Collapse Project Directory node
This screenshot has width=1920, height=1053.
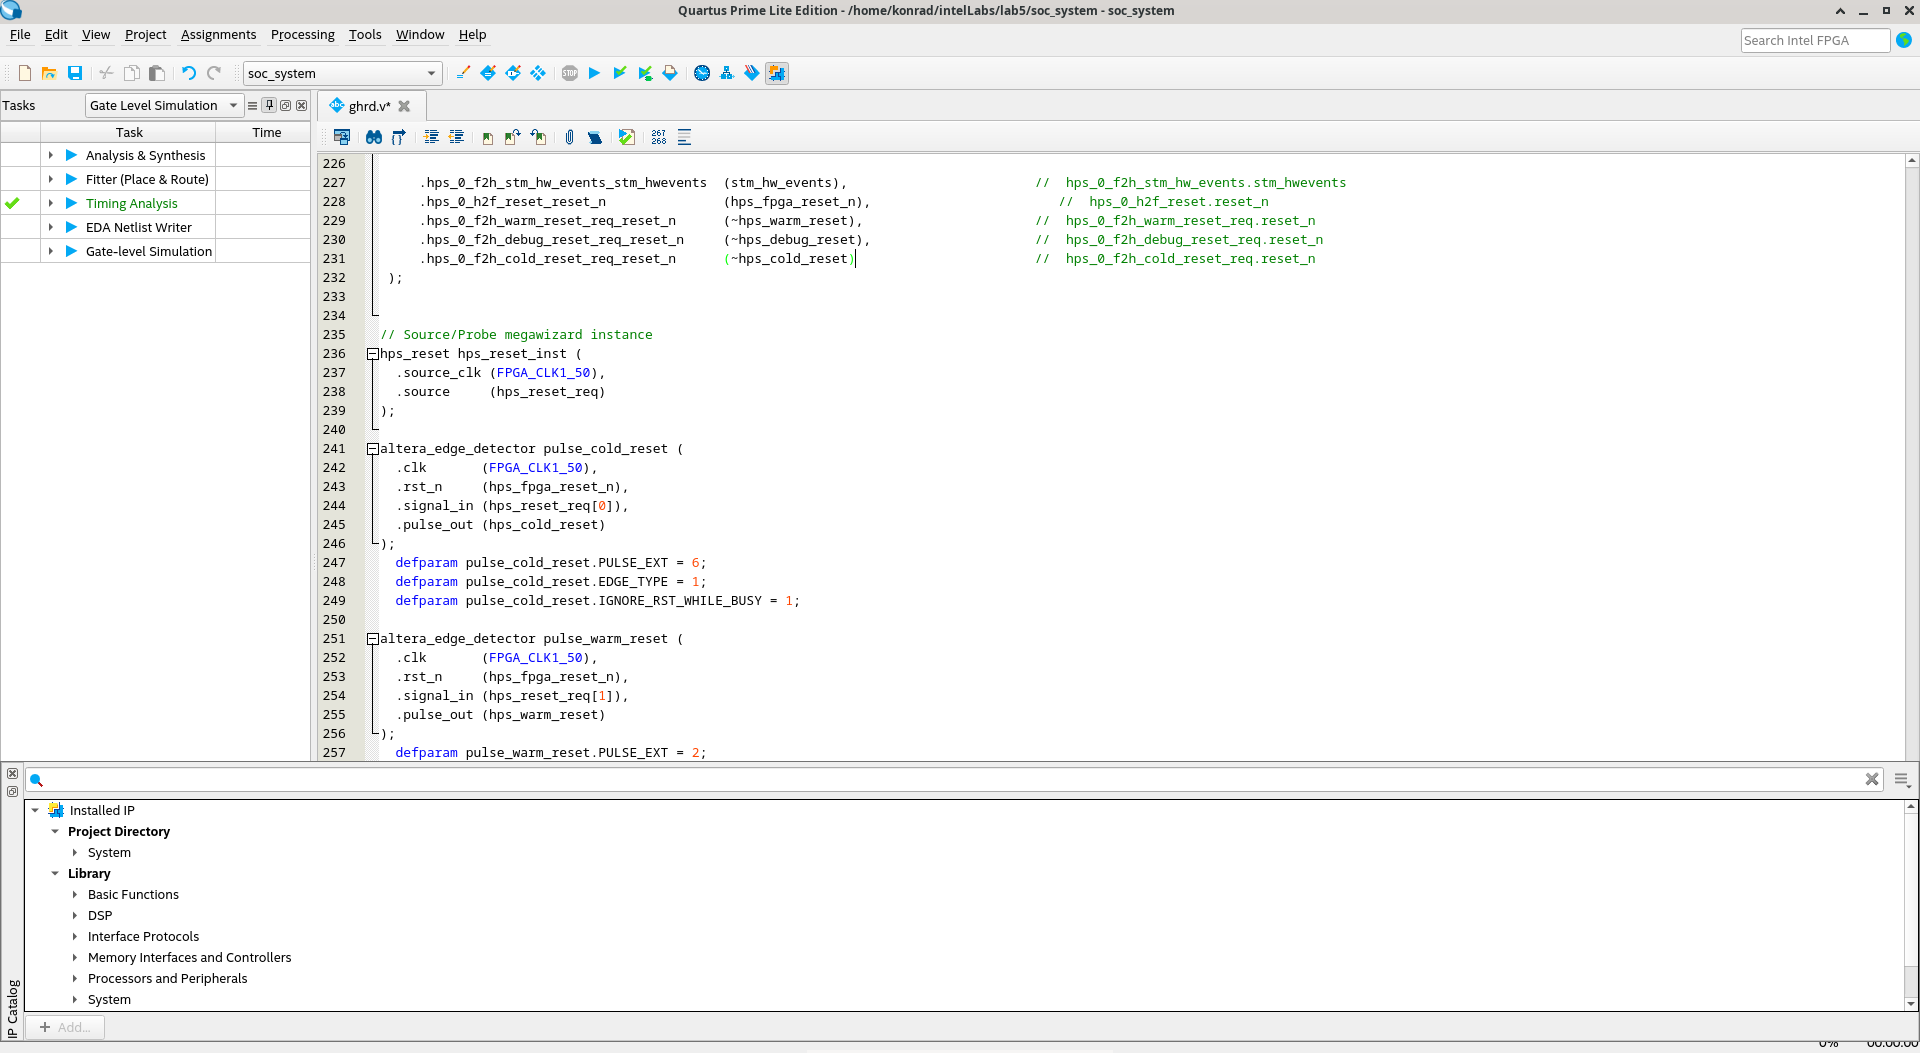pos(55,831)
